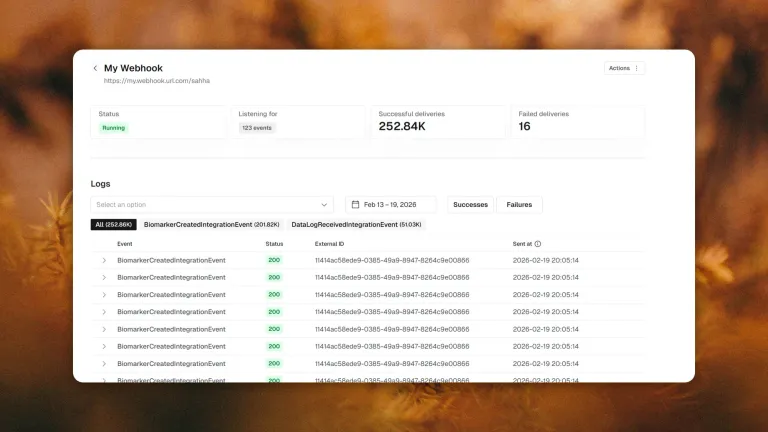
Task: Click the 200 status badge in first log row
Action: tap(274, 260)
